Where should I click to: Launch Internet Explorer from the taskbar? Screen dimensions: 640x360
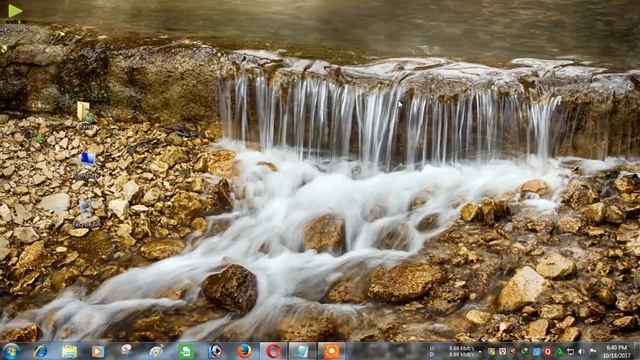click(40, 351)
